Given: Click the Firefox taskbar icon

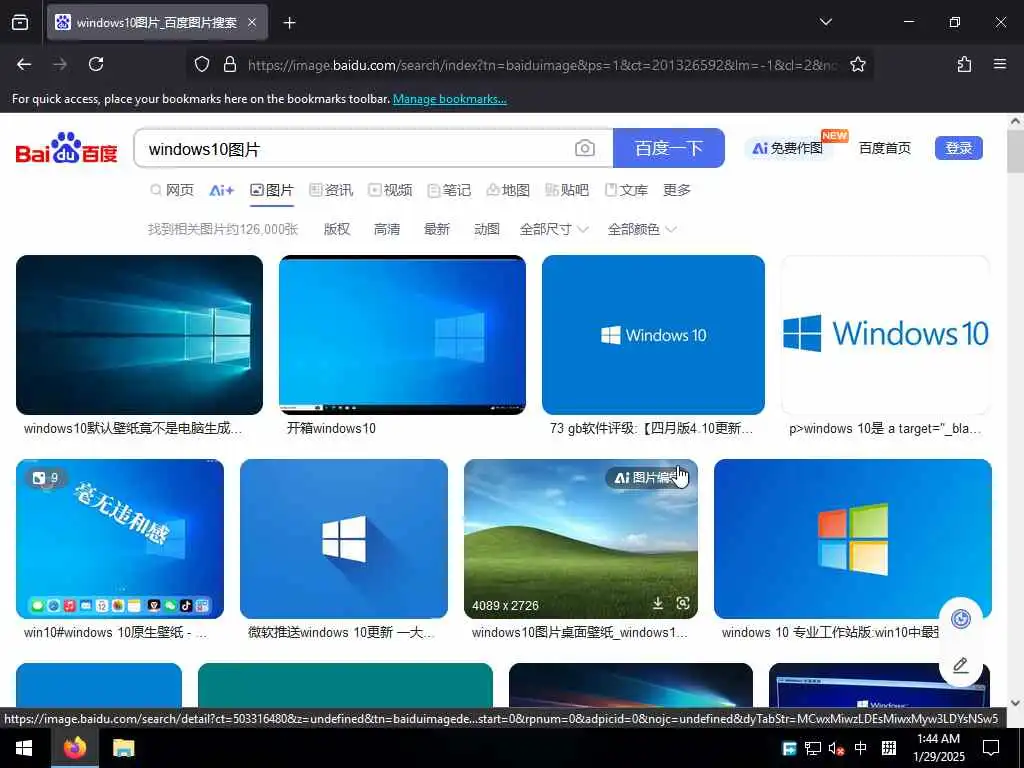Looking at the screenshot, I should (x=74, y=748).
